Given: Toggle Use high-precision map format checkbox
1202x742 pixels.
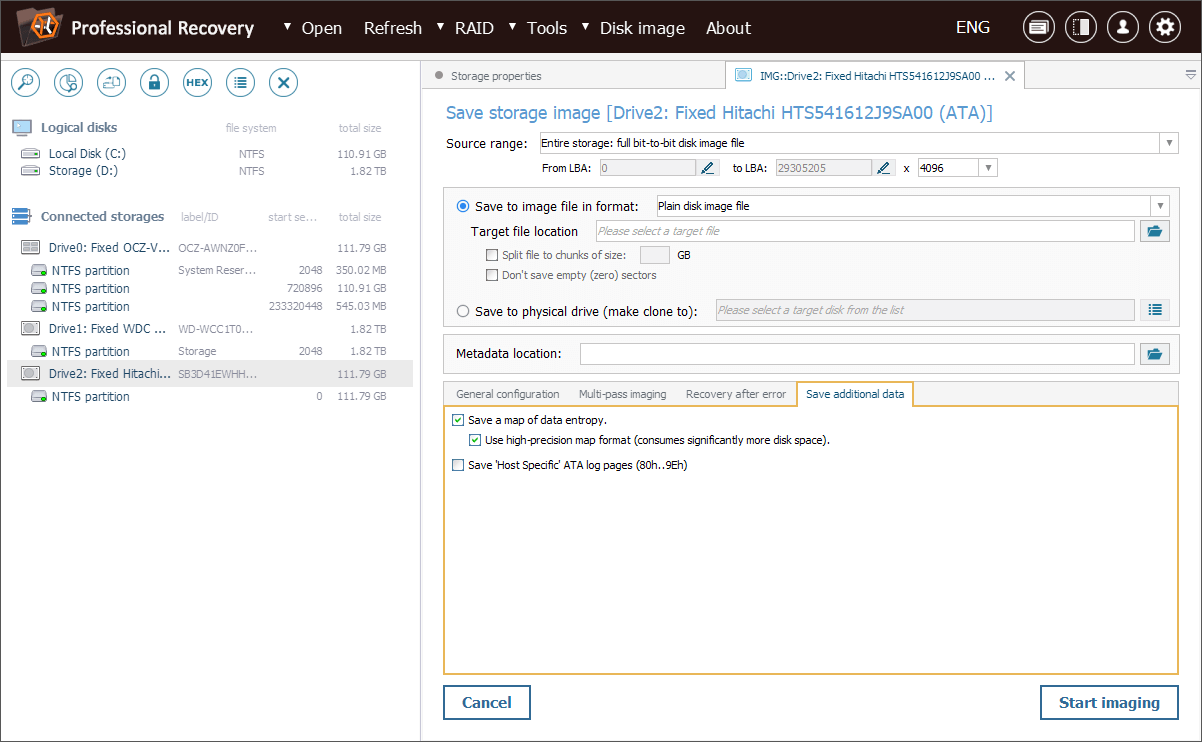Looking at the screenshot, I should tap(475, 440).
